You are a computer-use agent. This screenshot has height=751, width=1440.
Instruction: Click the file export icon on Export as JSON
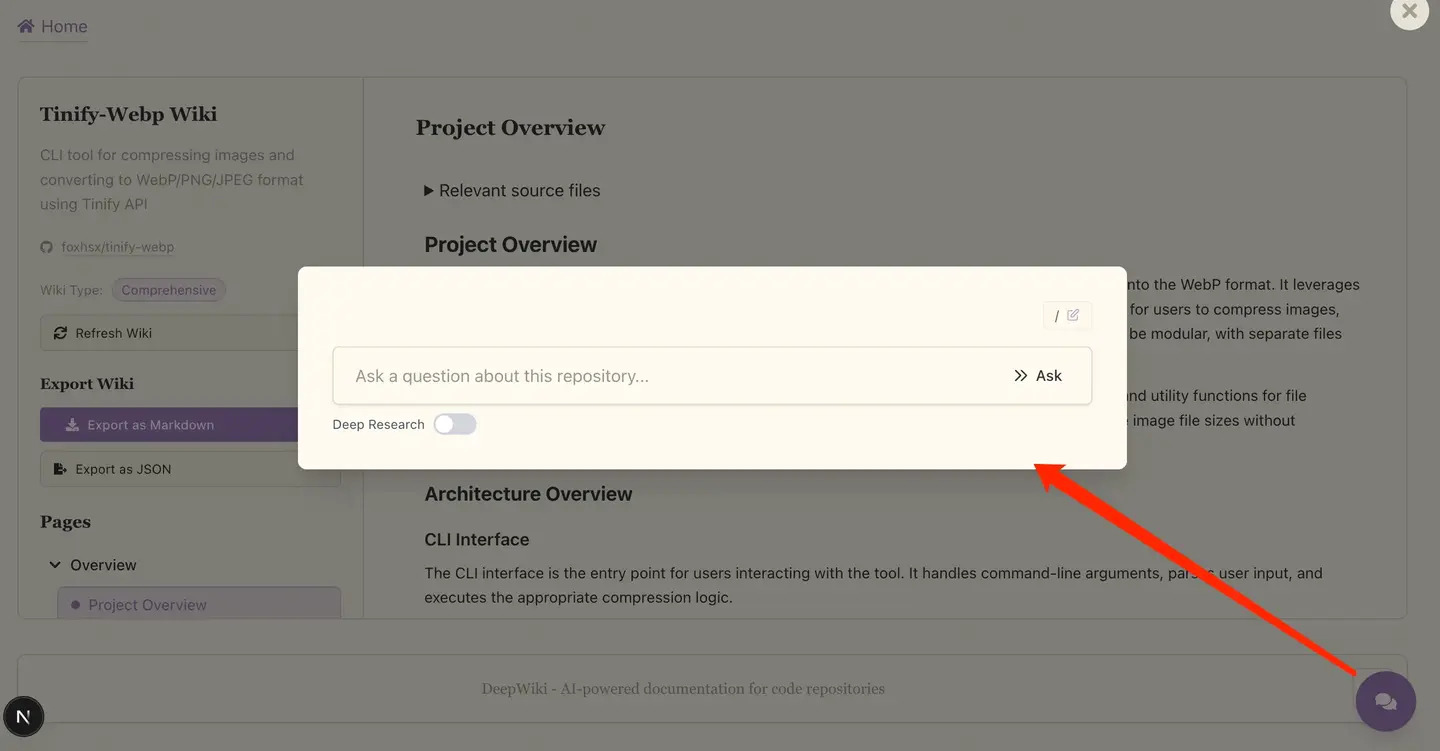[x=60, y=469]
